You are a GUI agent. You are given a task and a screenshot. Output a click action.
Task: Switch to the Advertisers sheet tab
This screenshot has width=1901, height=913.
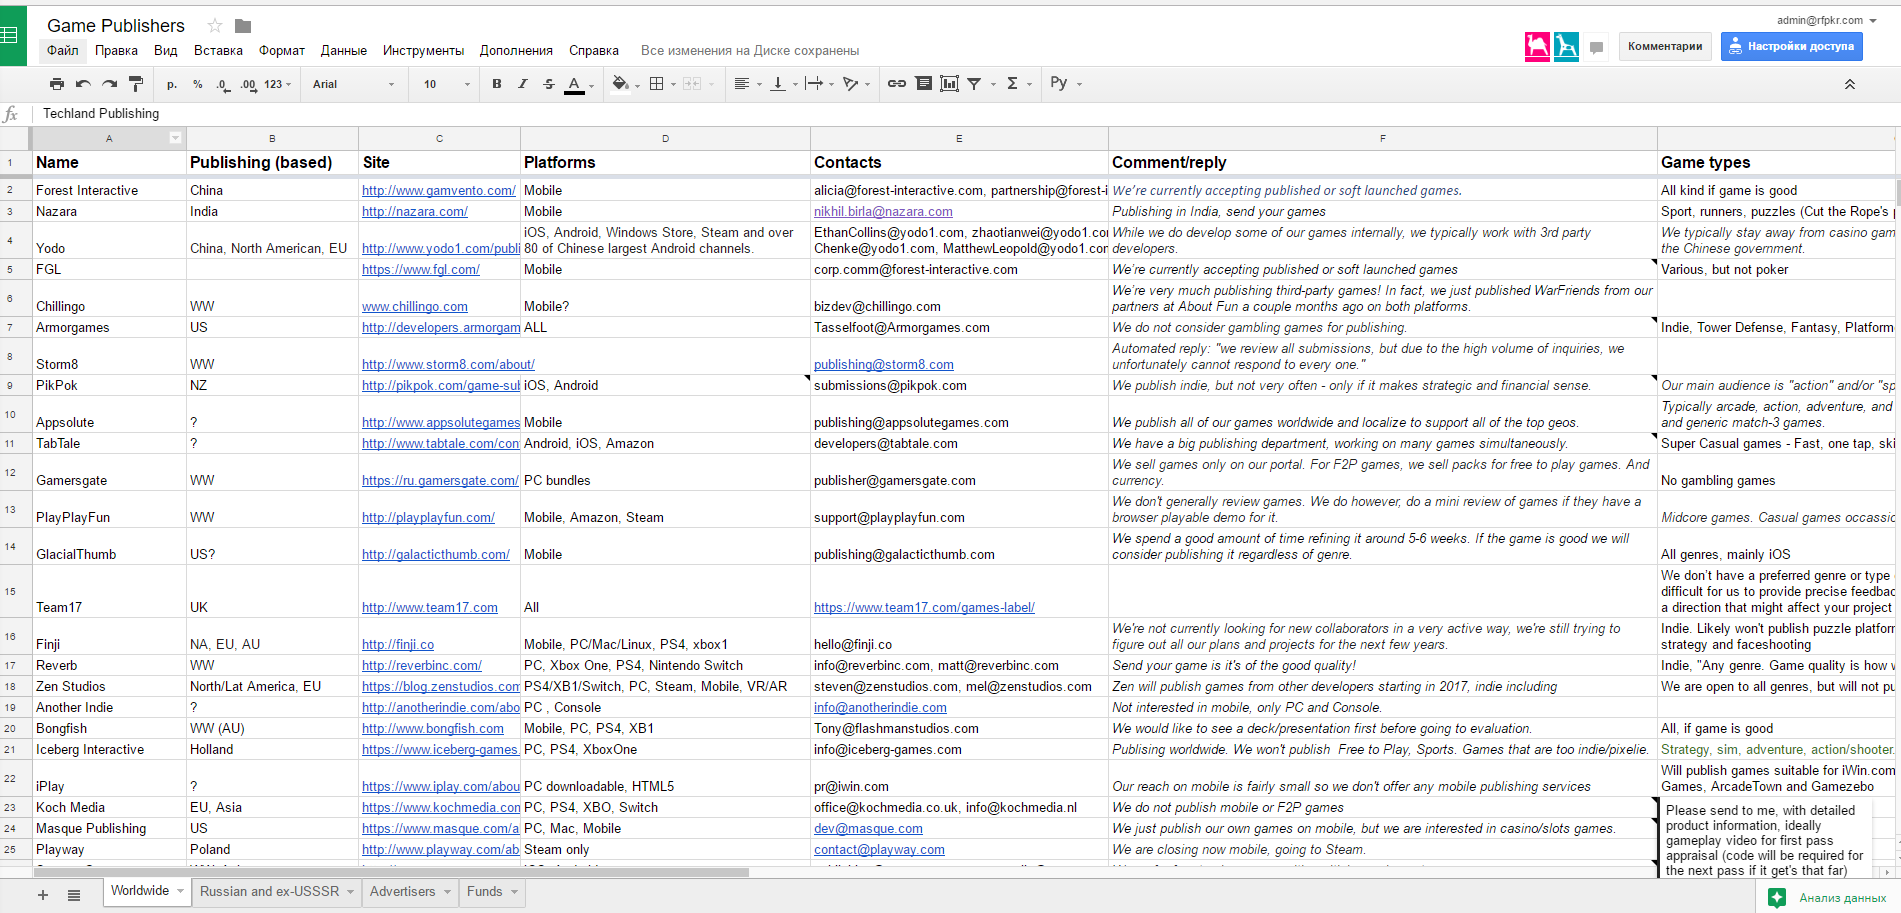(402, 891)
